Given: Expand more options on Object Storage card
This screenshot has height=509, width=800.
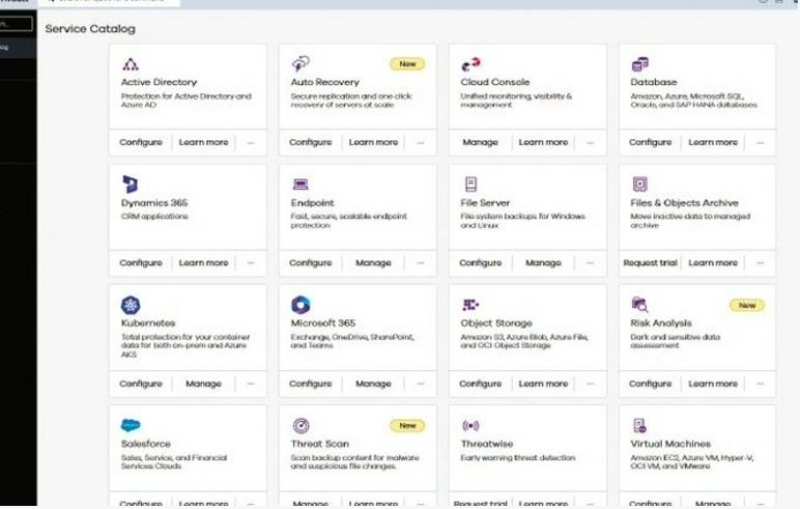Looking at the screenshot, I should click(590, 383).
